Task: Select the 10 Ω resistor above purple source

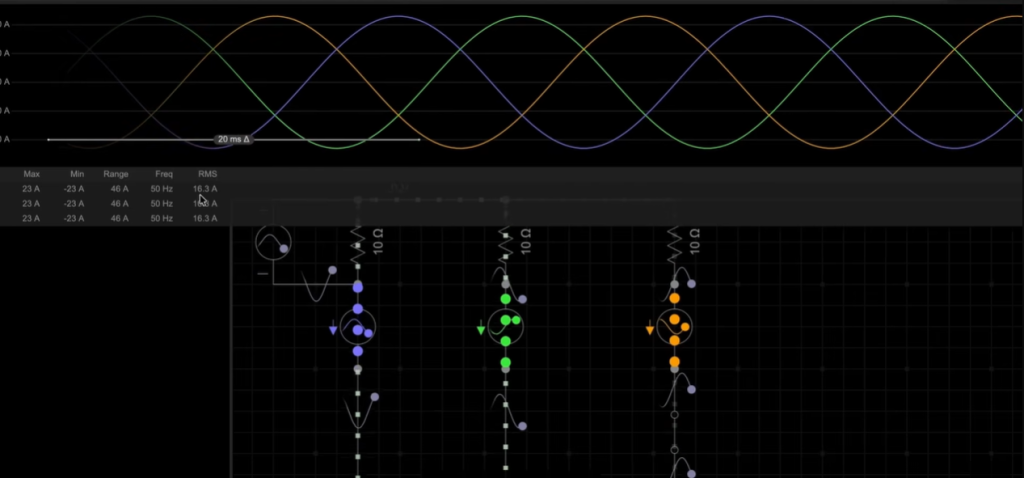Action: click(x=357, y=242)
